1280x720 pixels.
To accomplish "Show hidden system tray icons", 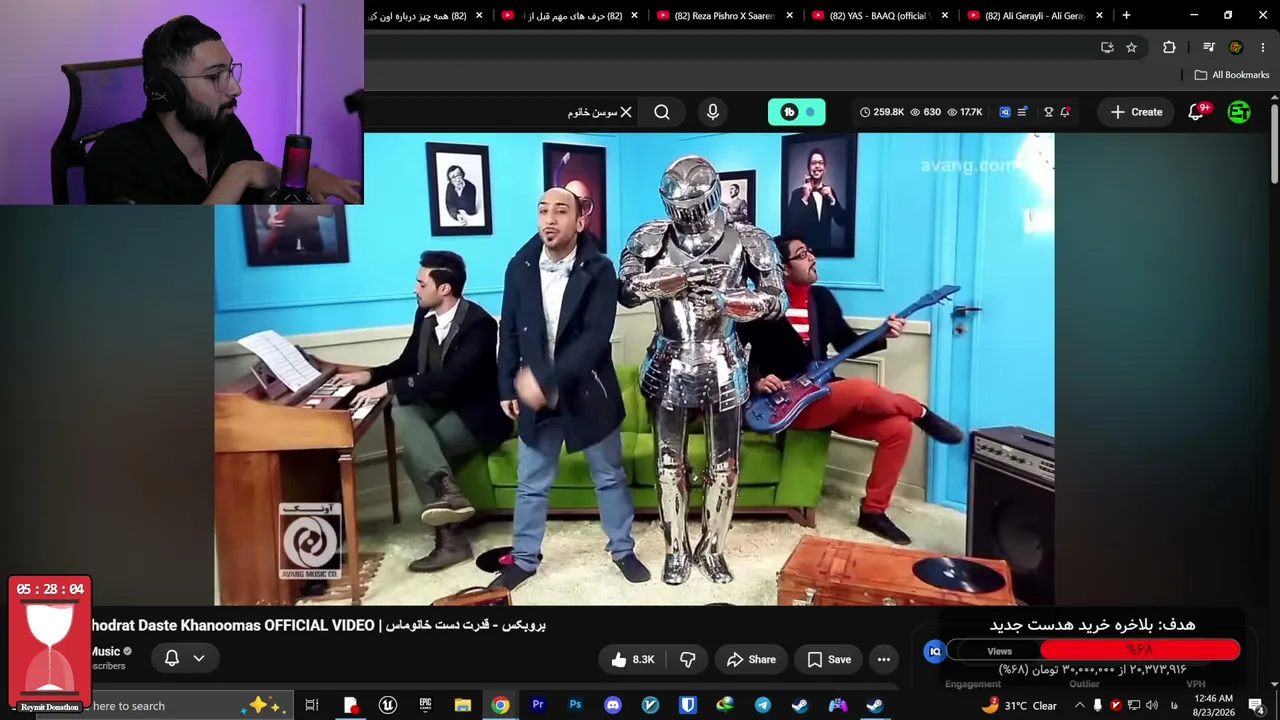I will 1080,706.
